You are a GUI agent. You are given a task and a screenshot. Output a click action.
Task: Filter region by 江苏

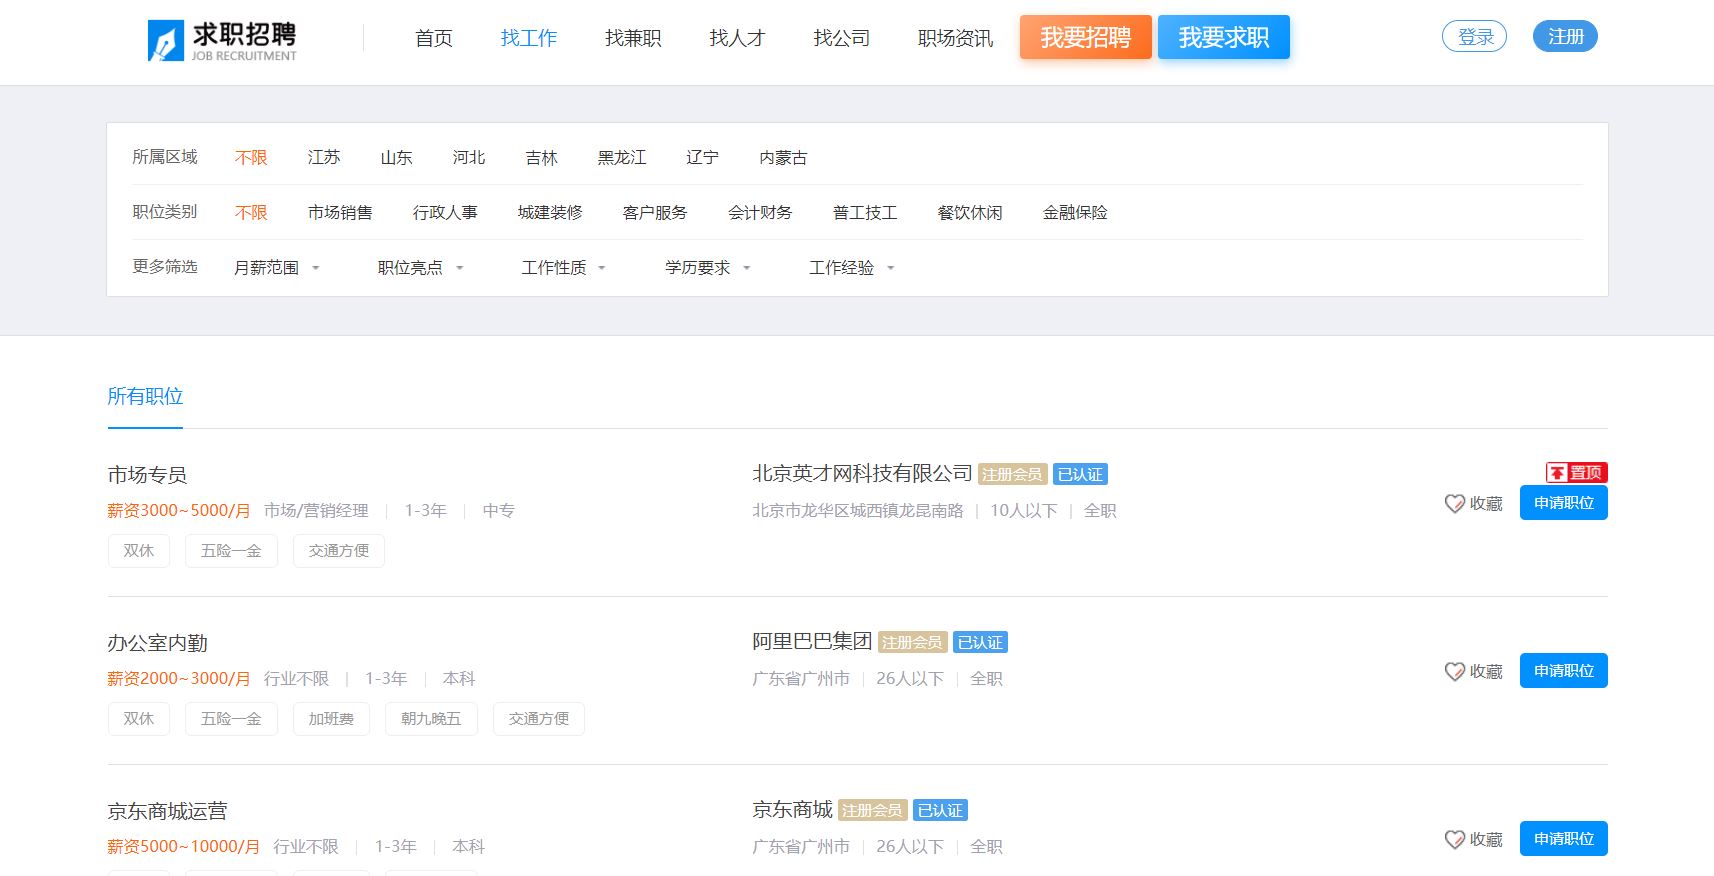[x=324, y=158]
